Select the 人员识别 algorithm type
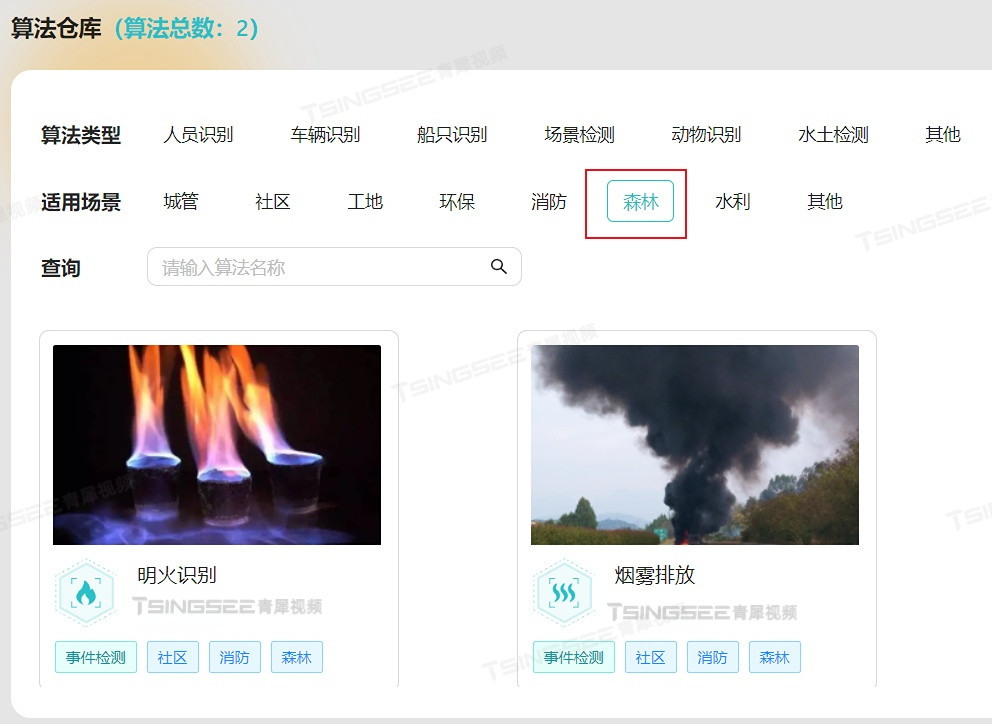This screenshot has height=724, width=992. [x=198, y=135]
